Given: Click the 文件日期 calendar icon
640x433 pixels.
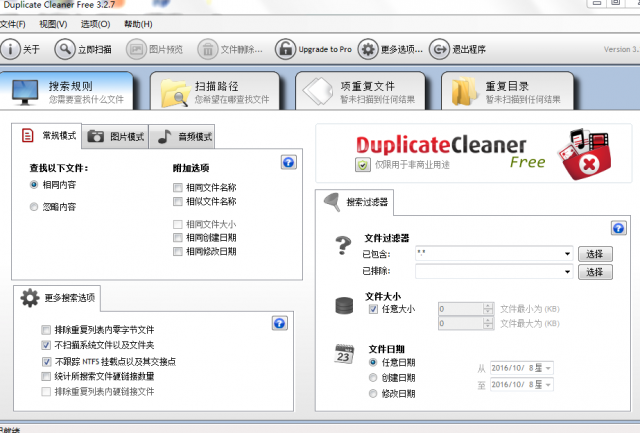Looking at the screenshot, I should pos(344,354).
